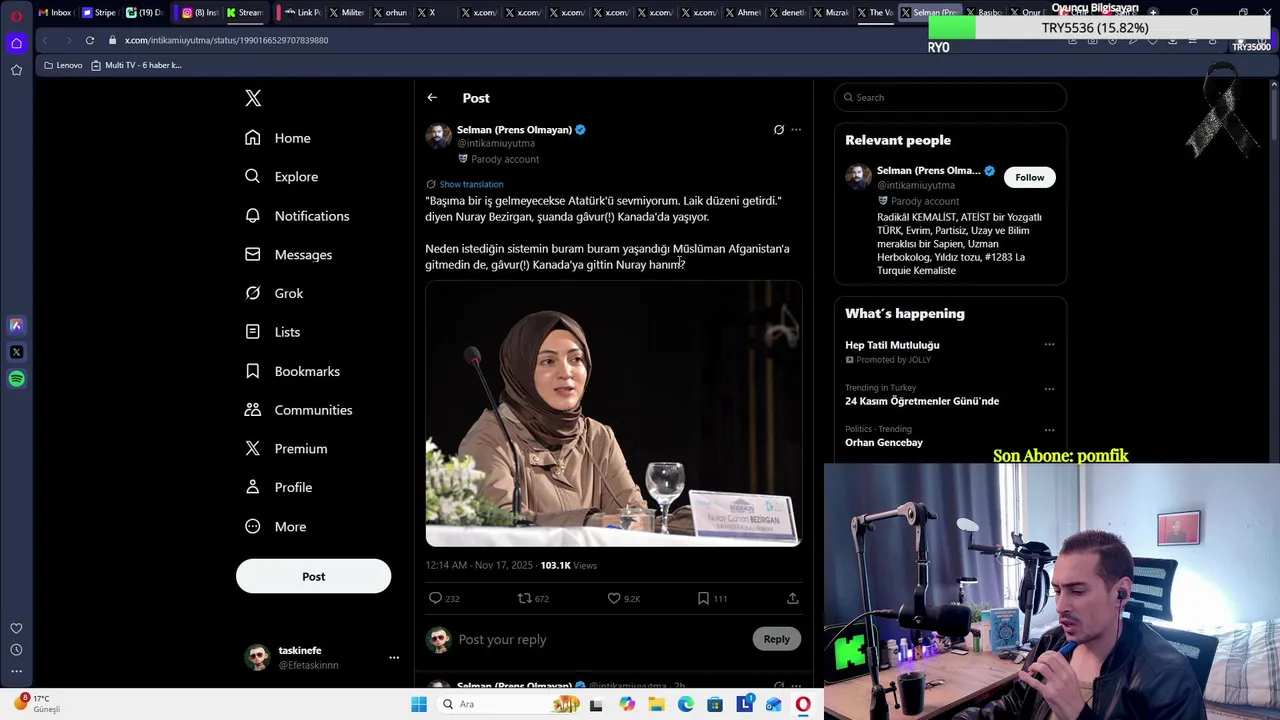Open Grok from the sidebar
The height and width of the screenshot is (720, 1280).
point(274,293)
